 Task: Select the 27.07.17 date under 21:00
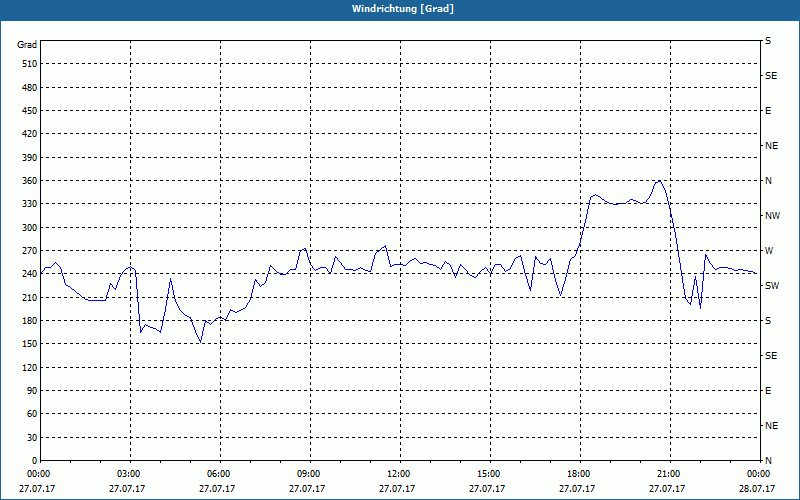pos(667,489)
